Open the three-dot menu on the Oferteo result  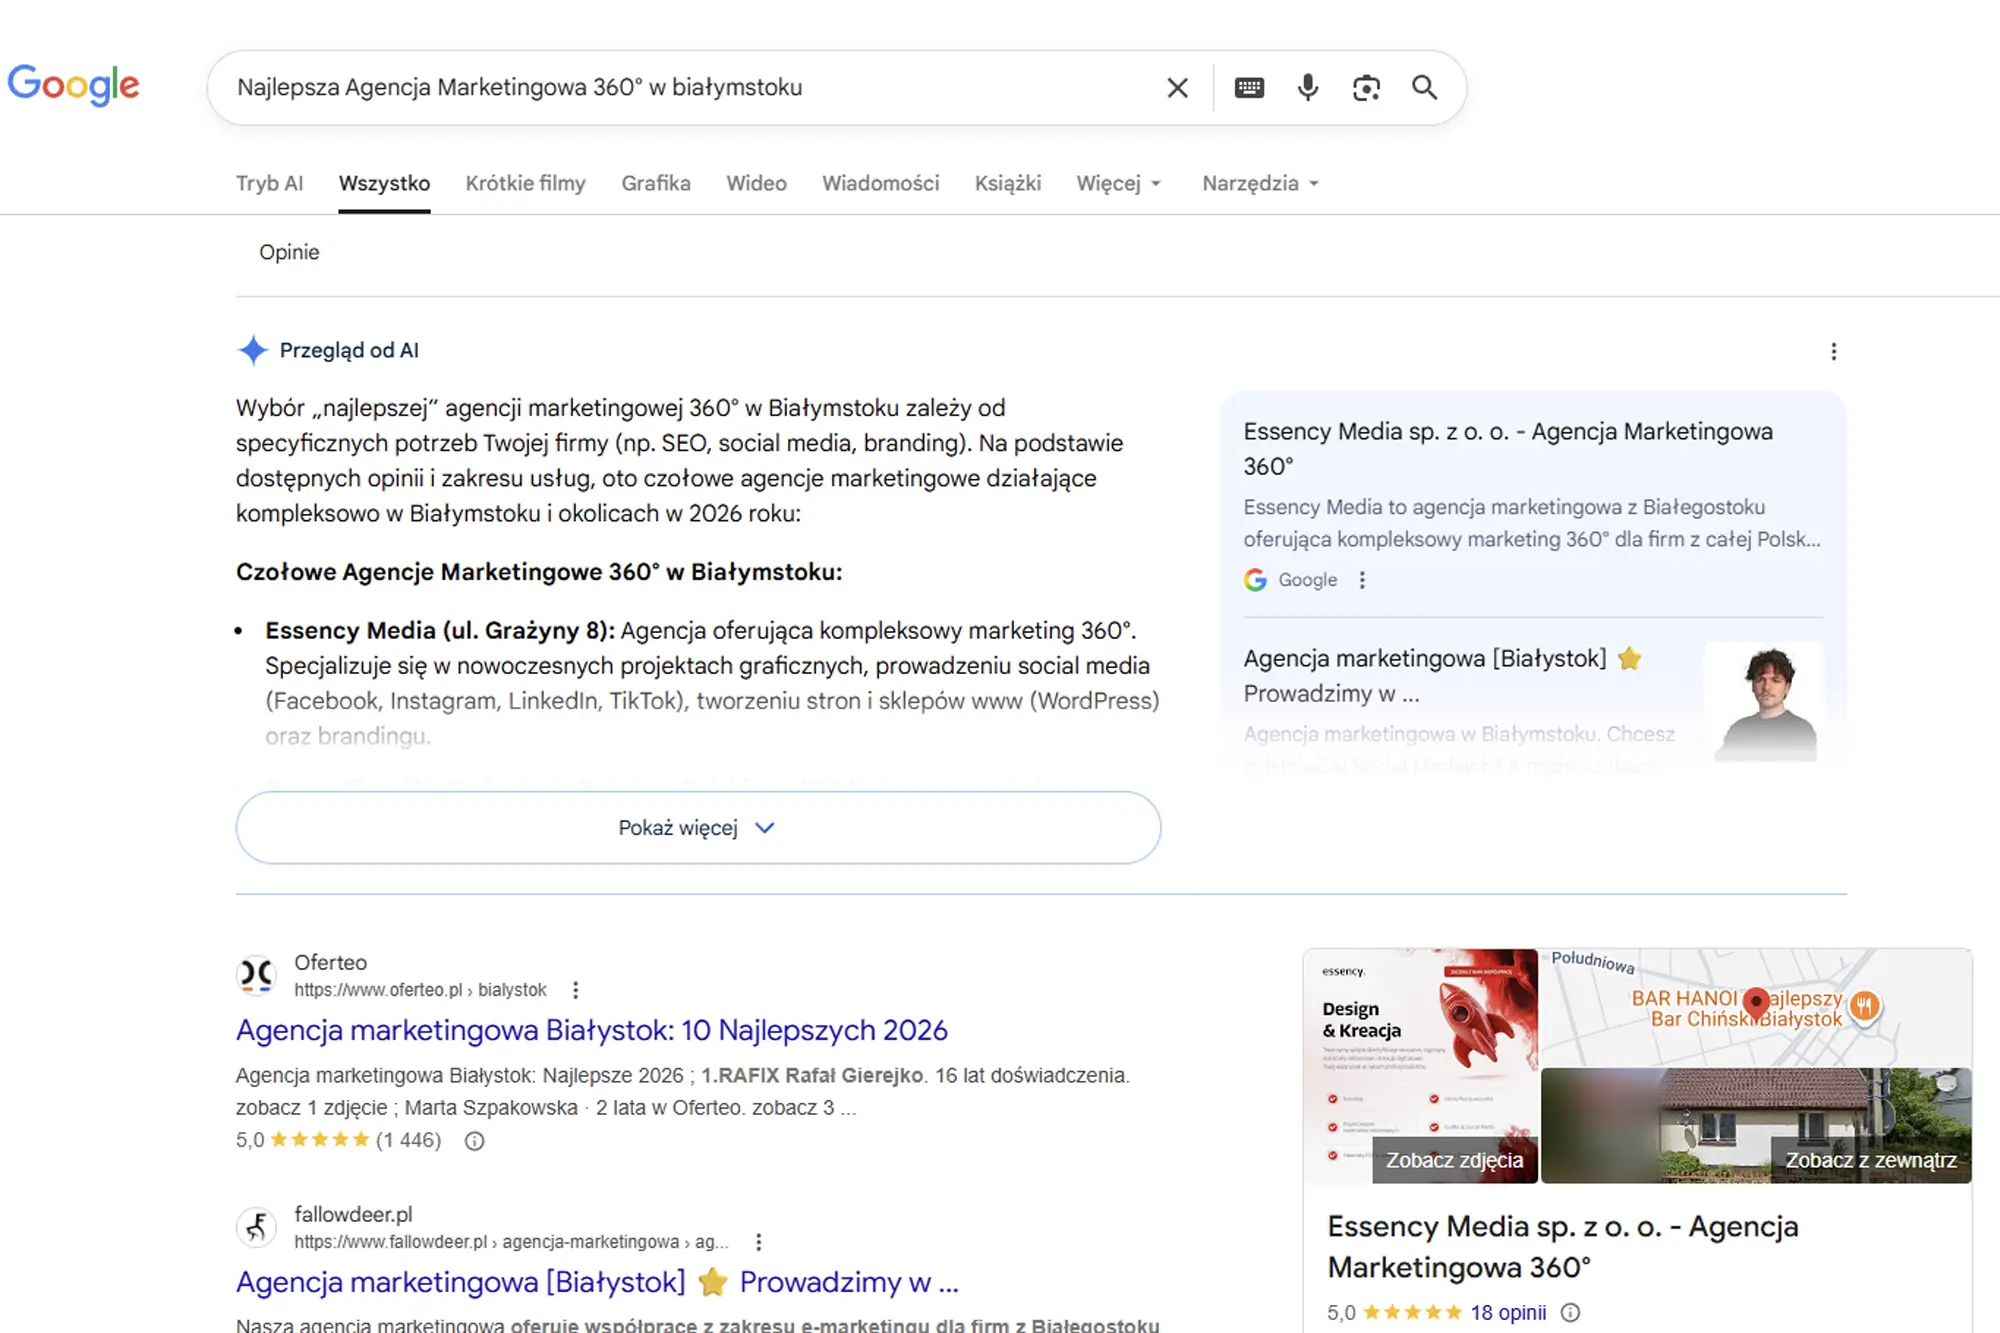tap(576, 989)
